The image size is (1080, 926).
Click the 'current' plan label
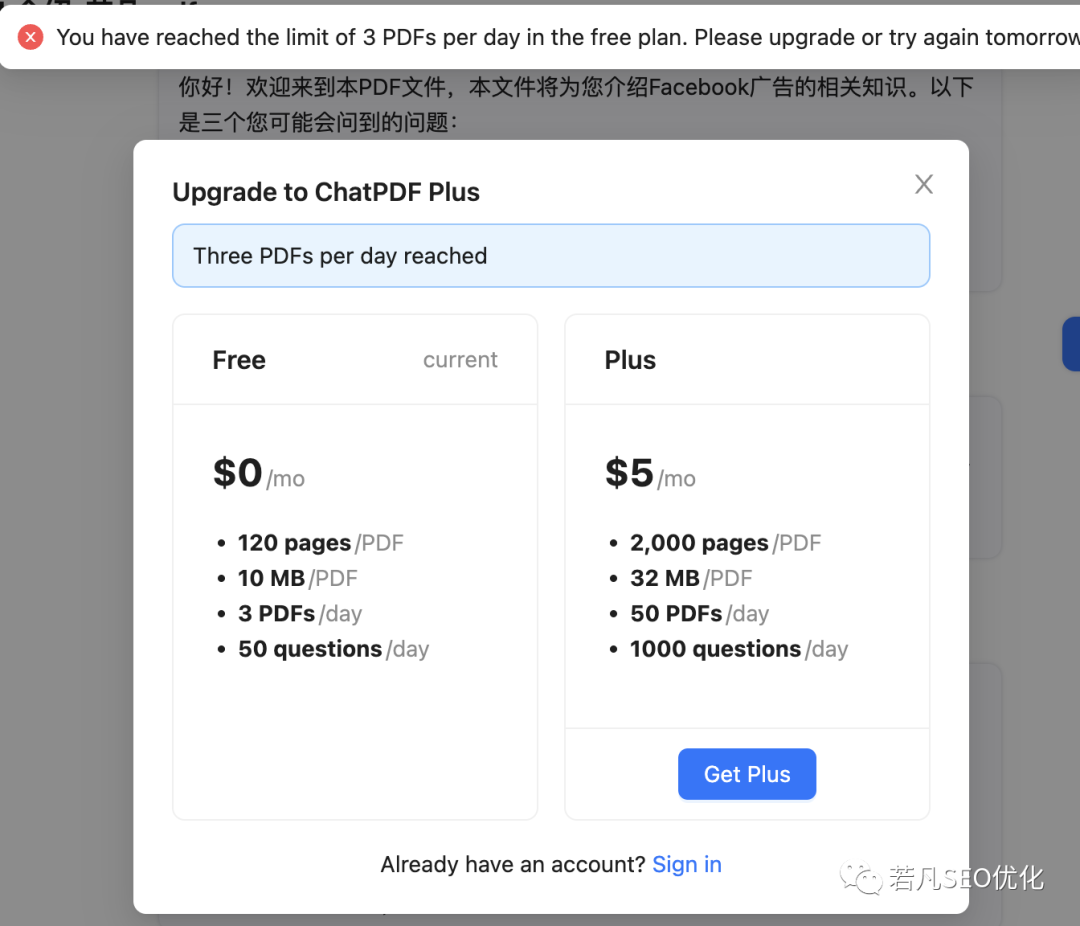click(460, 360)
